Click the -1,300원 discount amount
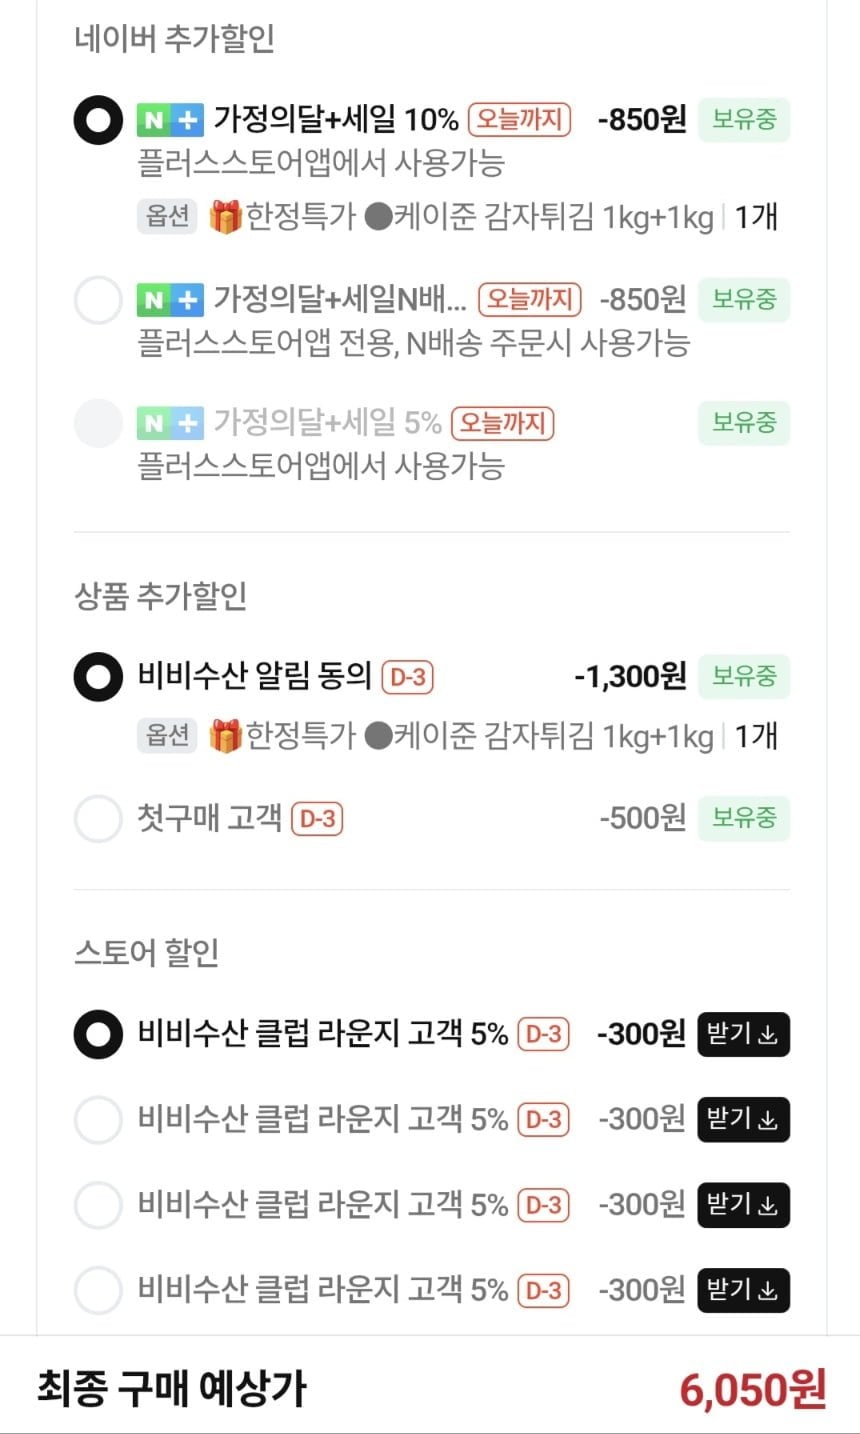The image size is (860, 1434). click(630, 677)
